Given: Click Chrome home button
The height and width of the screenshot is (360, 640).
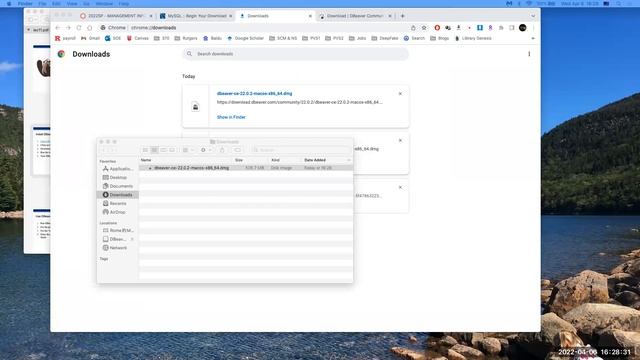Looking at the screenshot, I should tap(90, 28).
